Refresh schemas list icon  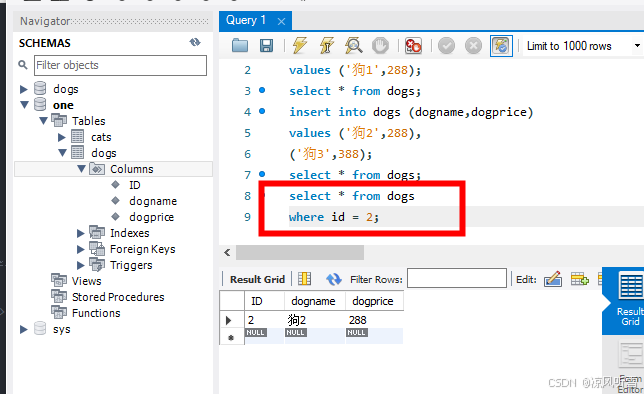[x=195, y=42]
